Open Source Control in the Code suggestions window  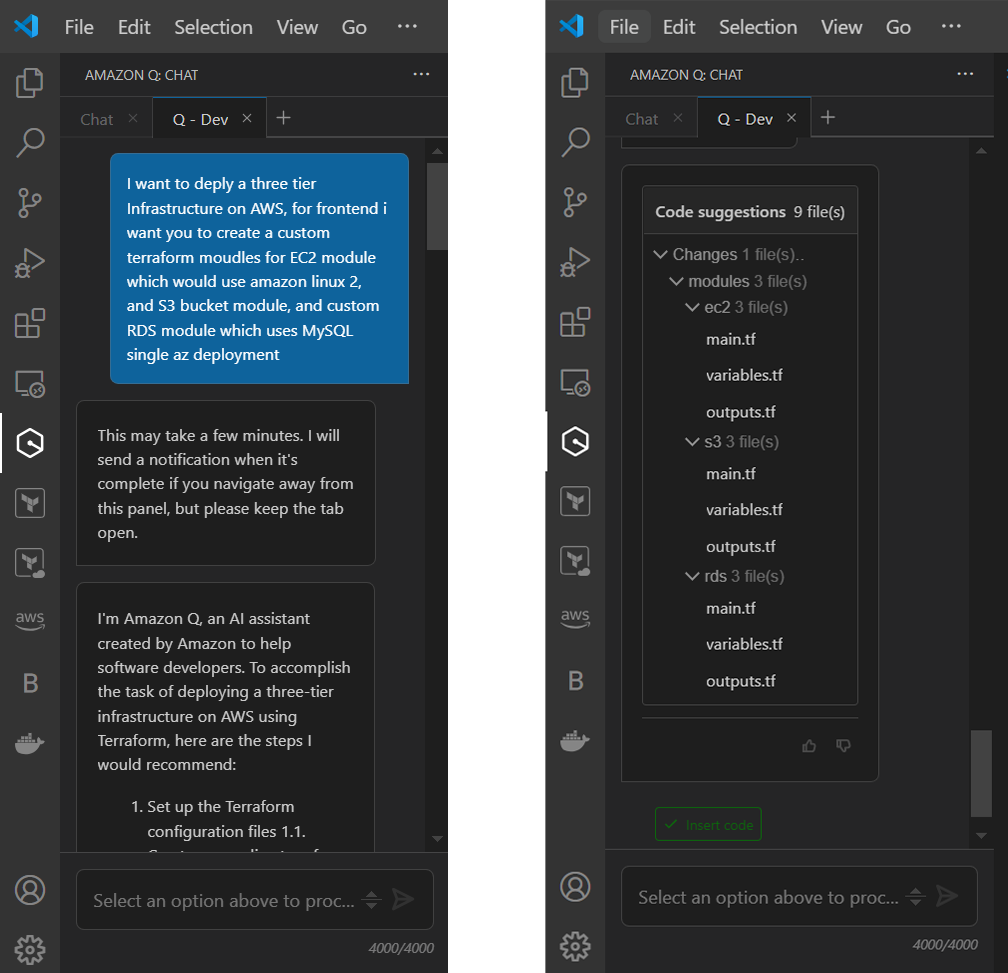(x=575, y=202)
